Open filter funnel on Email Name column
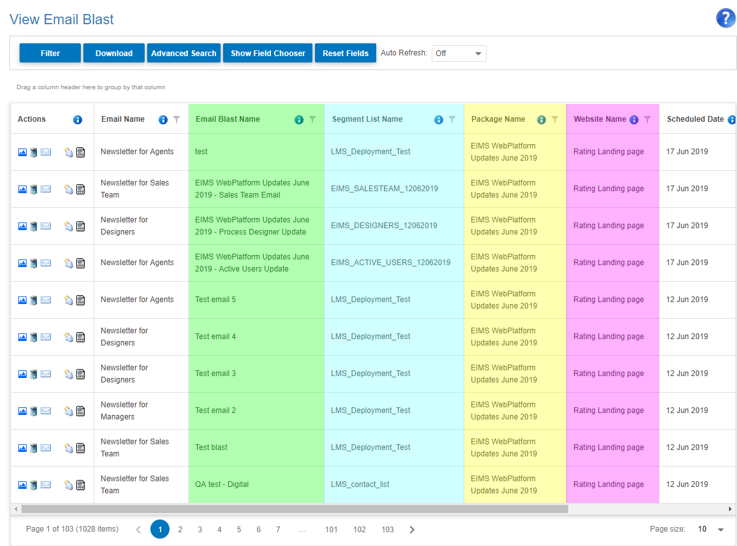The image size is (737, 546). [x=176, y=120]
